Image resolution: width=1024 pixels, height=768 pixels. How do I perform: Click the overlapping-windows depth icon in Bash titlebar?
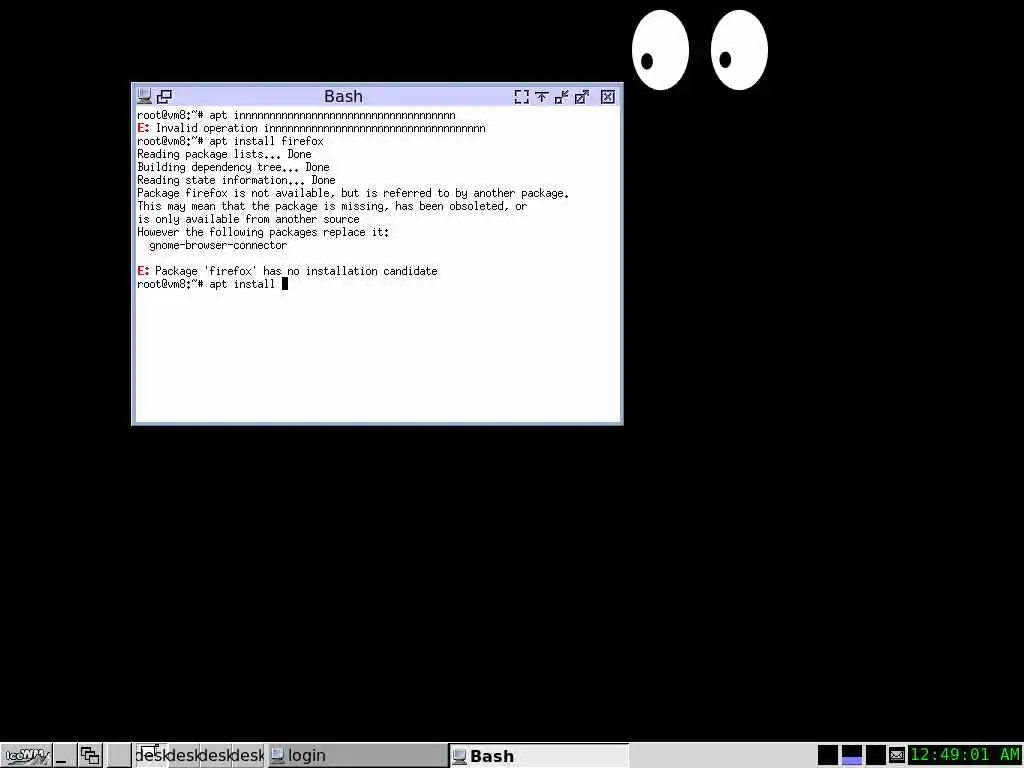point(164,97)
